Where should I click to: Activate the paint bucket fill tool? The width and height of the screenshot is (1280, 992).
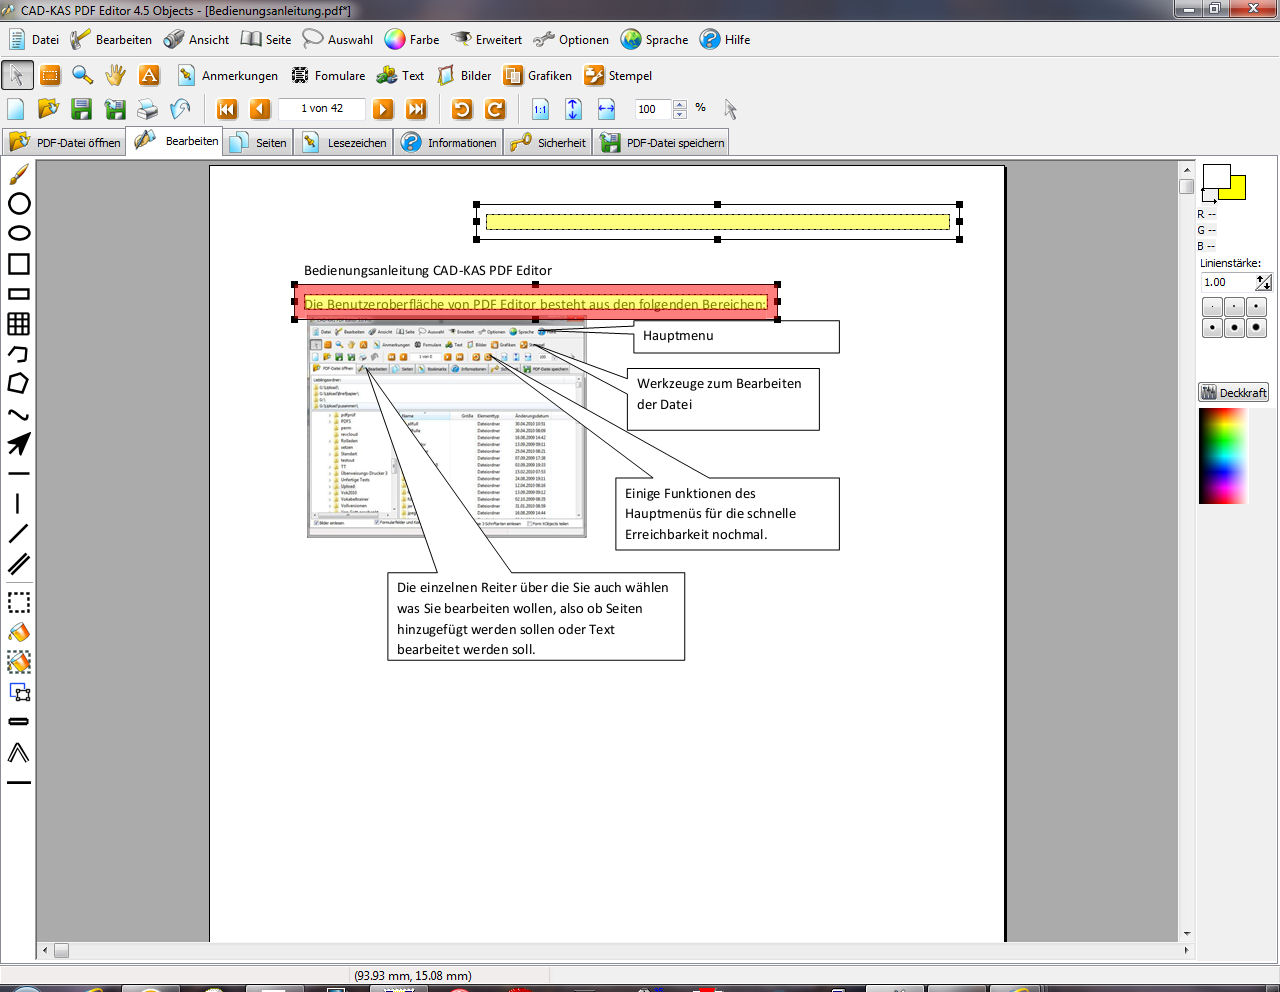[x=19, y=632]
